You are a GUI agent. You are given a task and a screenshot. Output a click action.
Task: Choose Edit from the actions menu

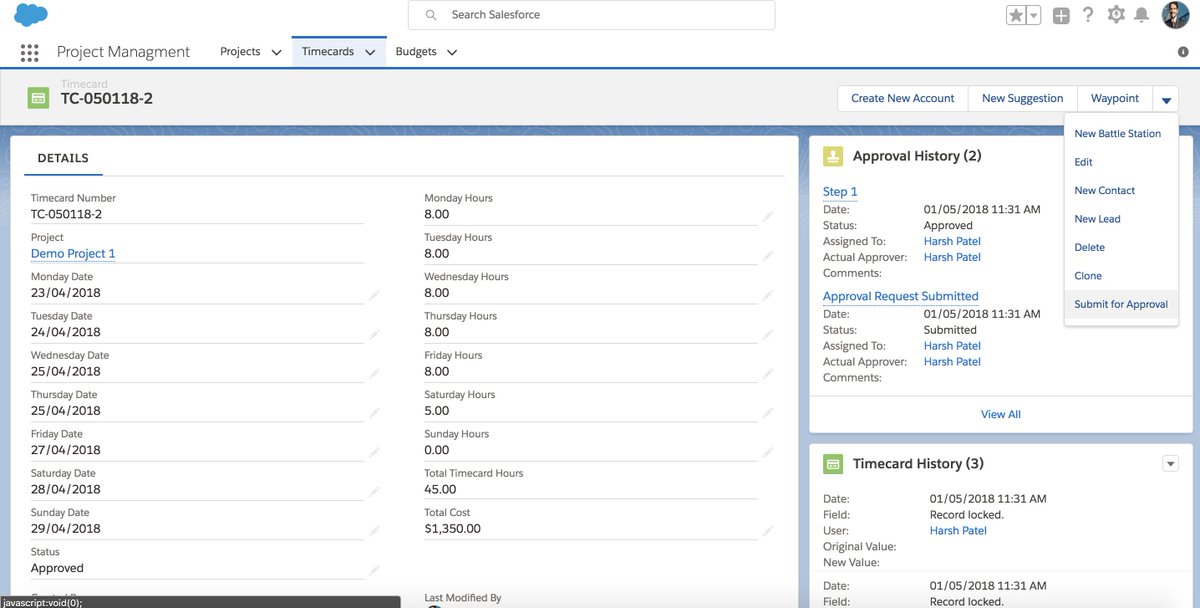(1083, 162)
